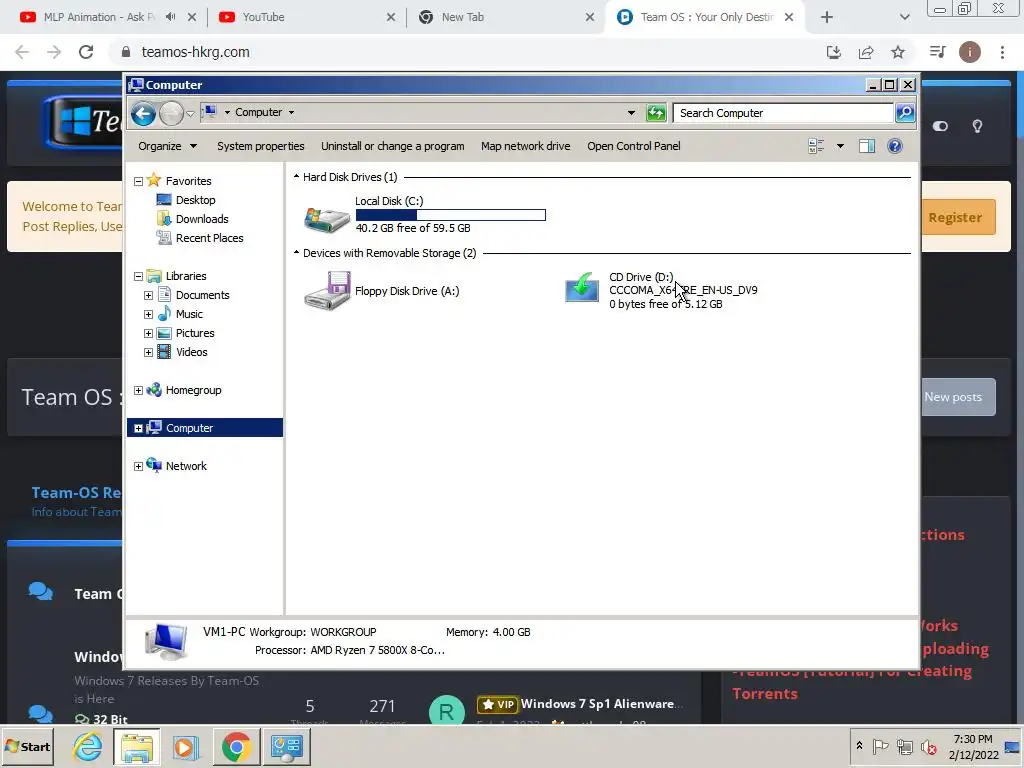Click the muted volume tray icon
This screenshot has width=1024, height=768.
pos(928,746)
